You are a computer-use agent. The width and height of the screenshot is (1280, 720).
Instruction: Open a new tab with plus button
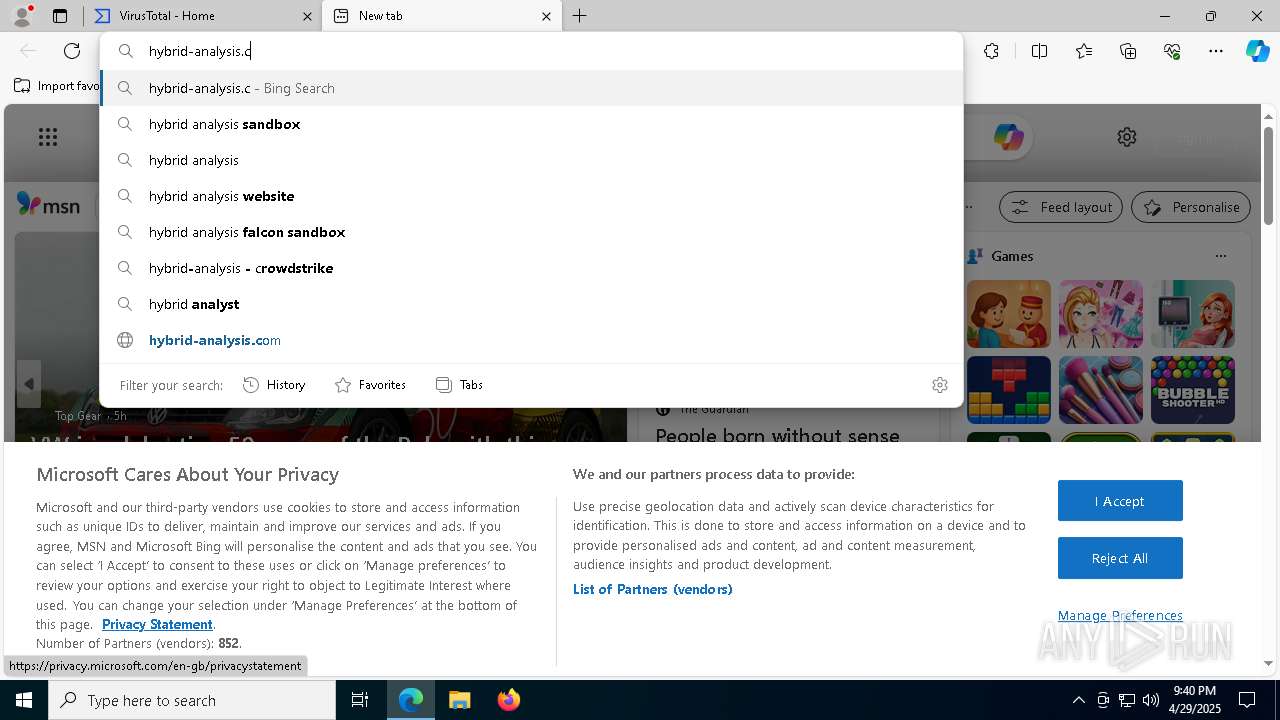coord(580,16)
